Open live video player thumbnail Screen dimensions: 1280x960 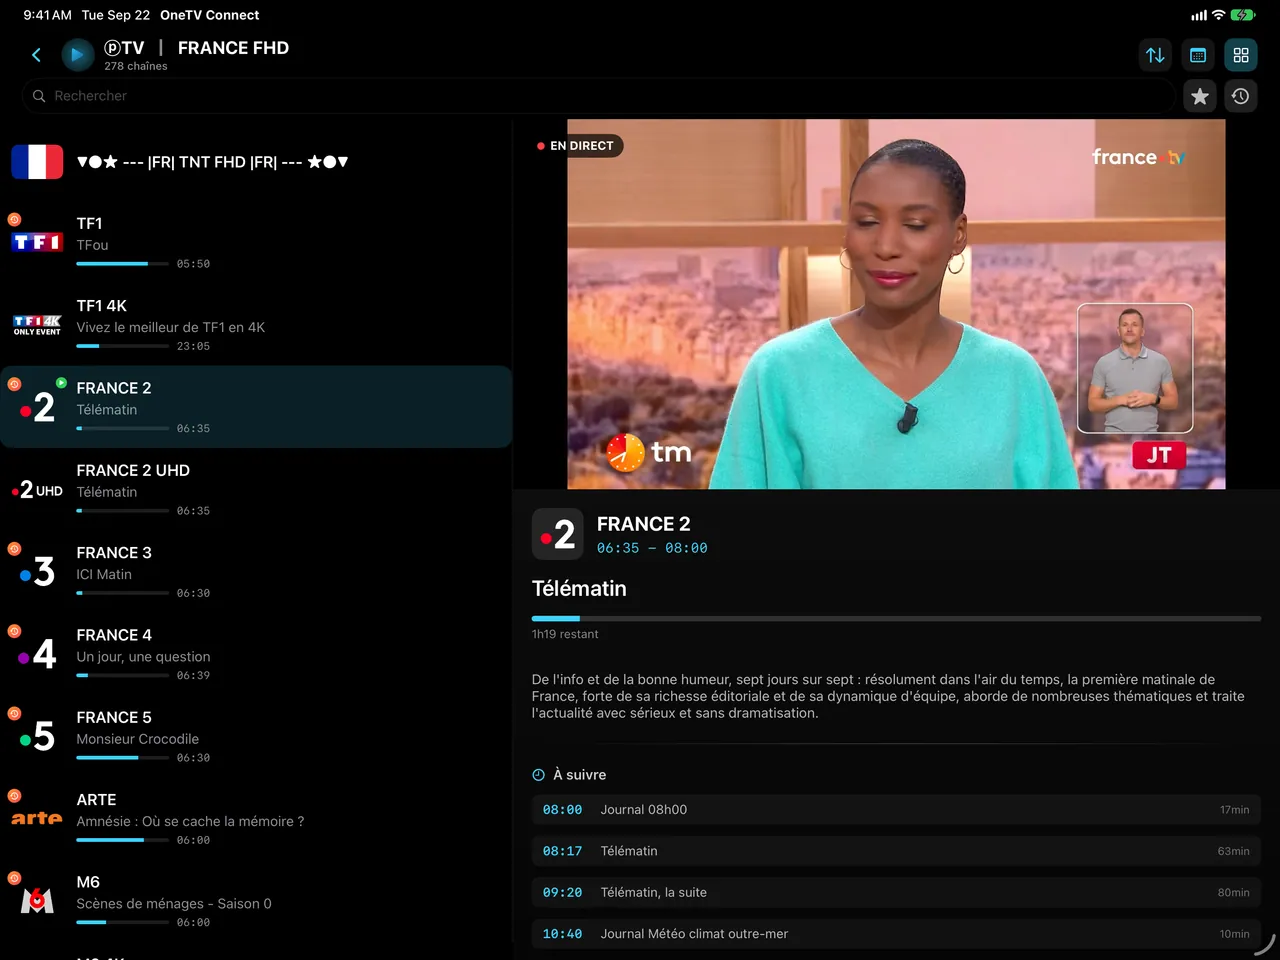pos(896,304)
